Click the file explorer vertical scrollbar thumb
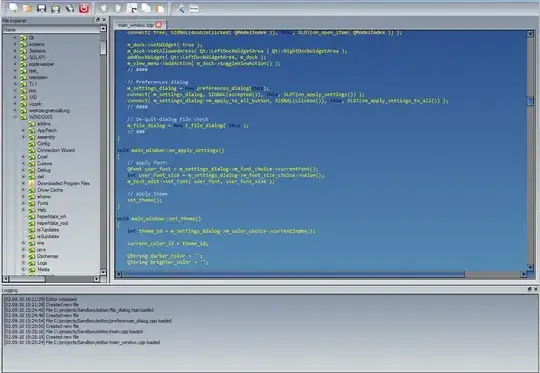This screenshot has height=373, width=540. click(x=103, y=48)
